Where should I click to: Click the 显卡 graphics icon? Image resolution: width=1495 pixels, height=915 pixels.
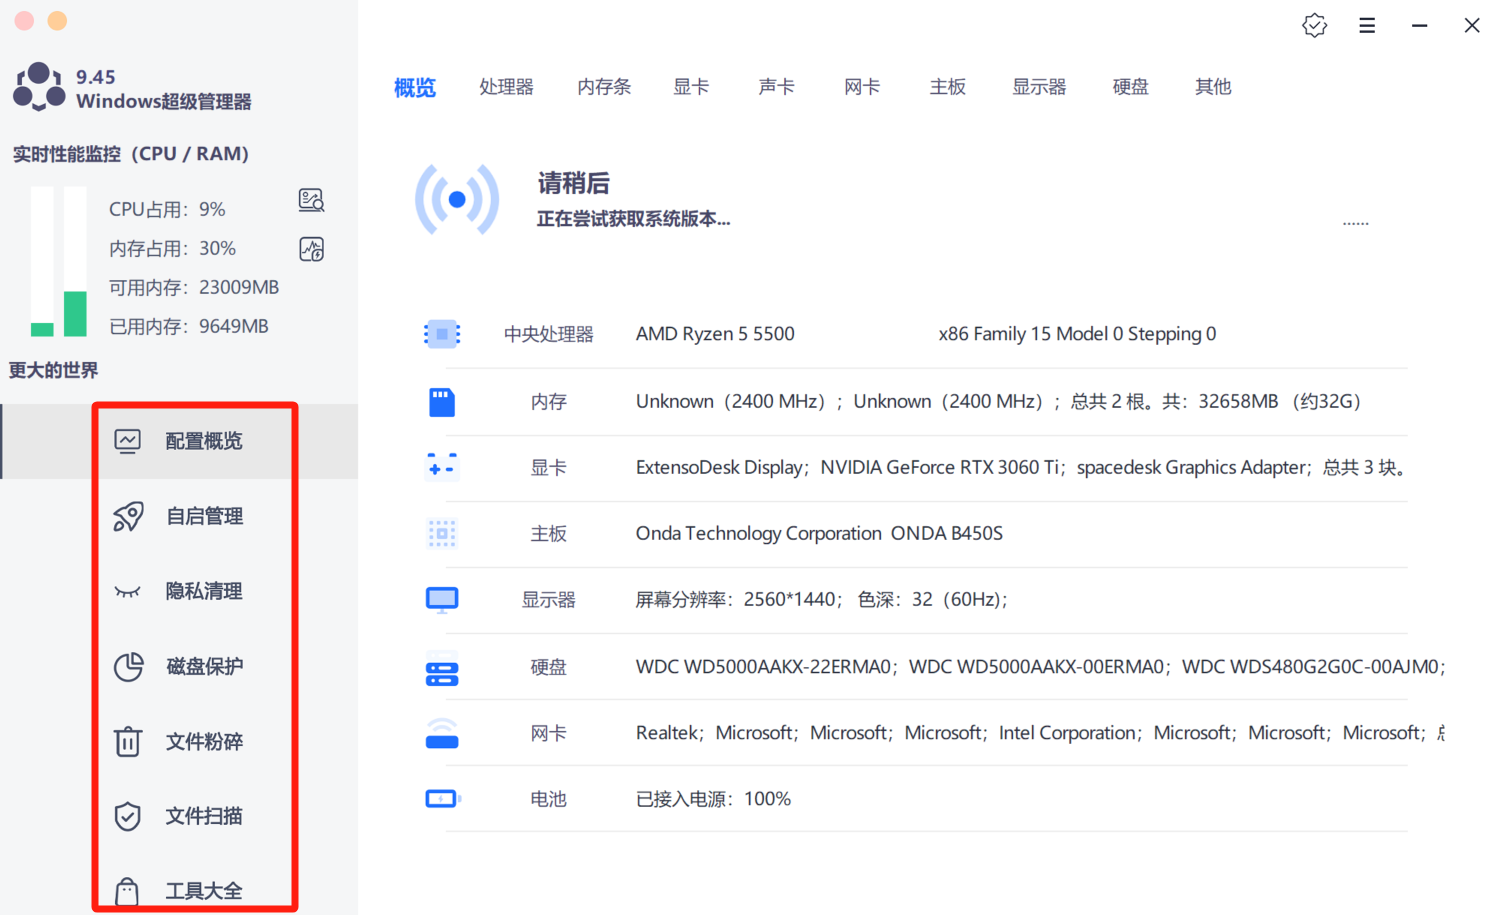441,467
